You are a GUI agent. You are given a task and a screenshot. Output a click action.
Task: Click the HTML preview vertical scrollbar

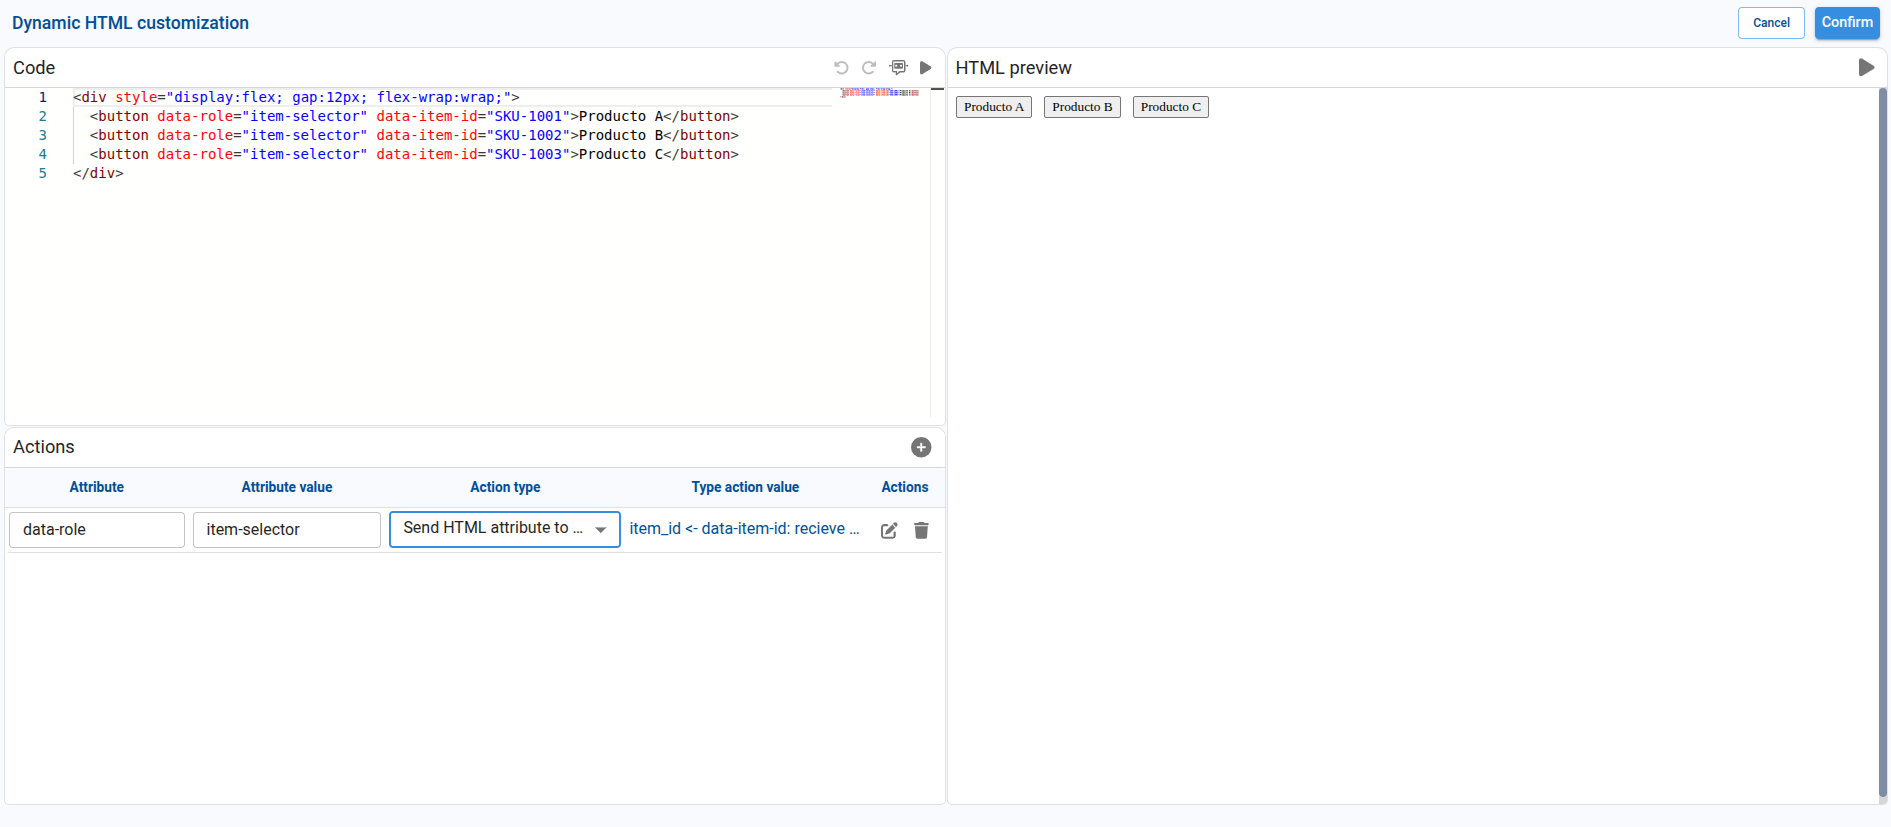point(1882,443)
